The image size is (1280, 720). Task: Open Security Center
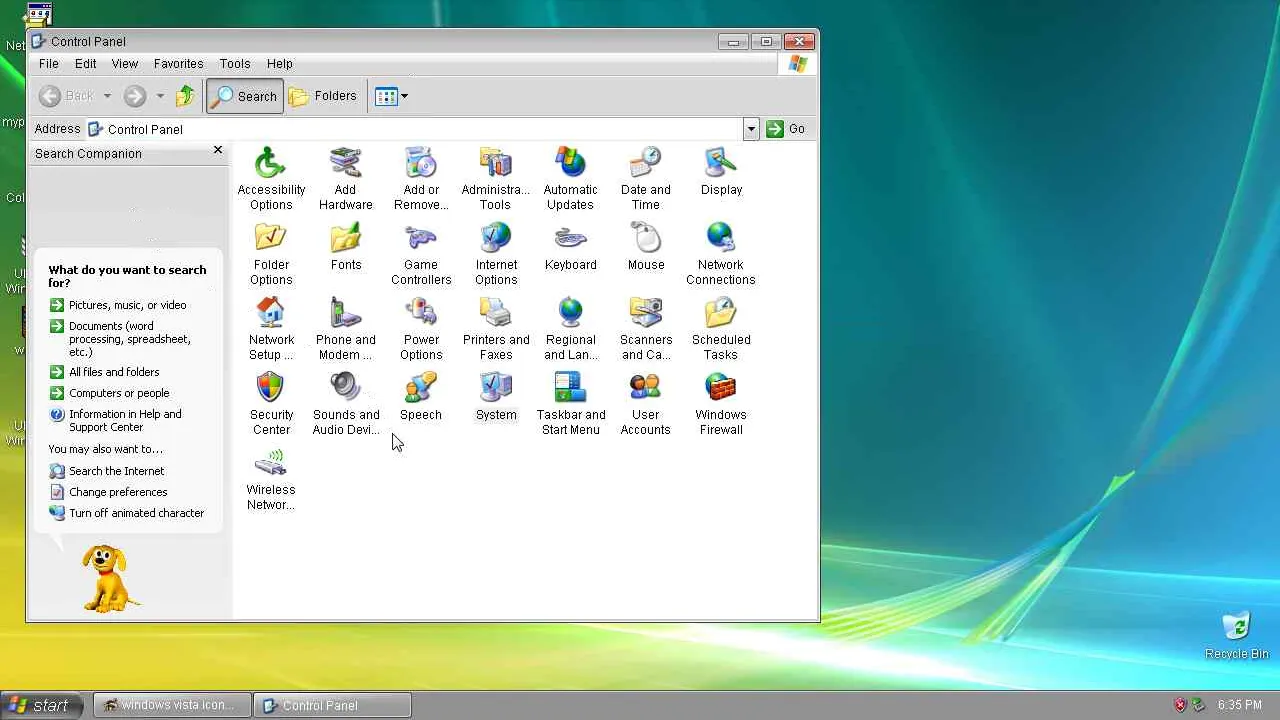tap(271, 403)
